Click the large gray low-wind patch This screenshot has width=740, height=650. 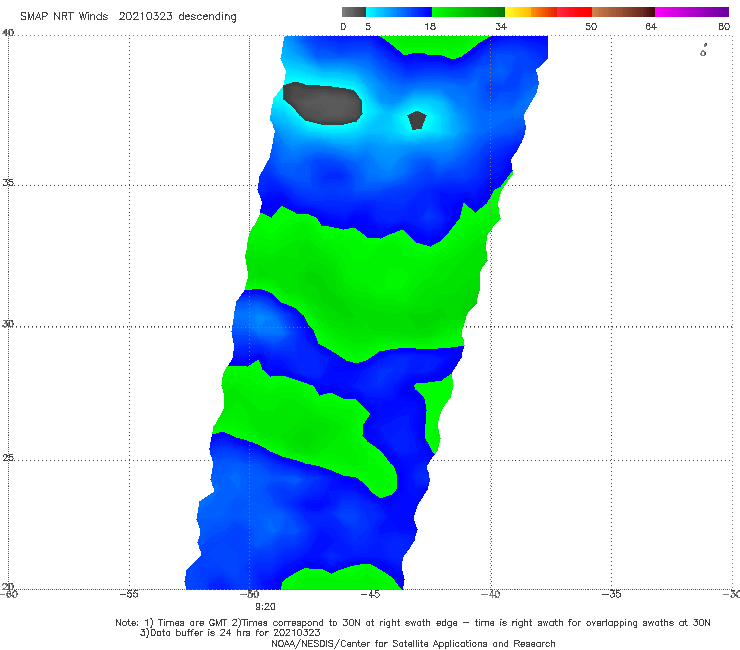pyautogui.click(x=322, y=104)
